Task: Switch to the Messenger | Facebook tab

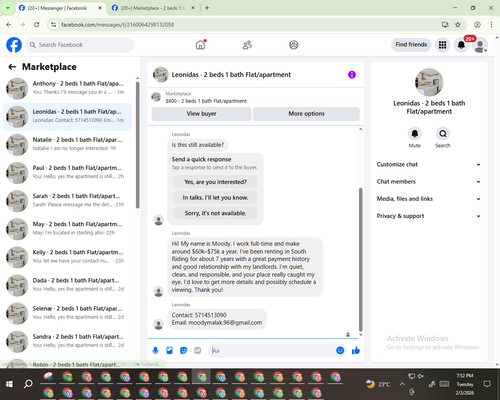Action: click(x=57, y=8)
